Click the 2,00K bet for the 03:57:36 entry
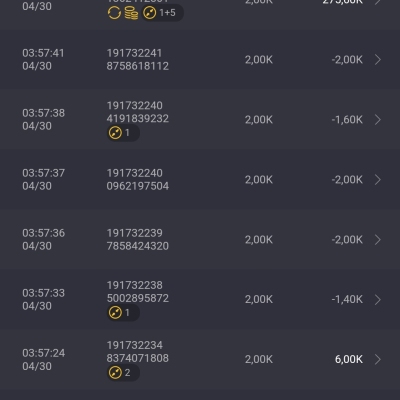This screenshot has height=400, width=400. [259, 240]
